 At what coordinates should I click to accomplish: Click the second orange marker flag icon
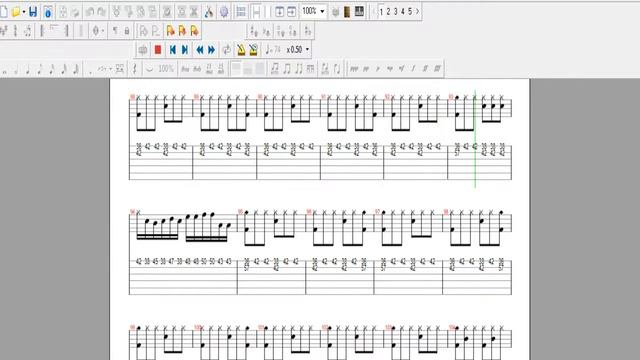182,31
